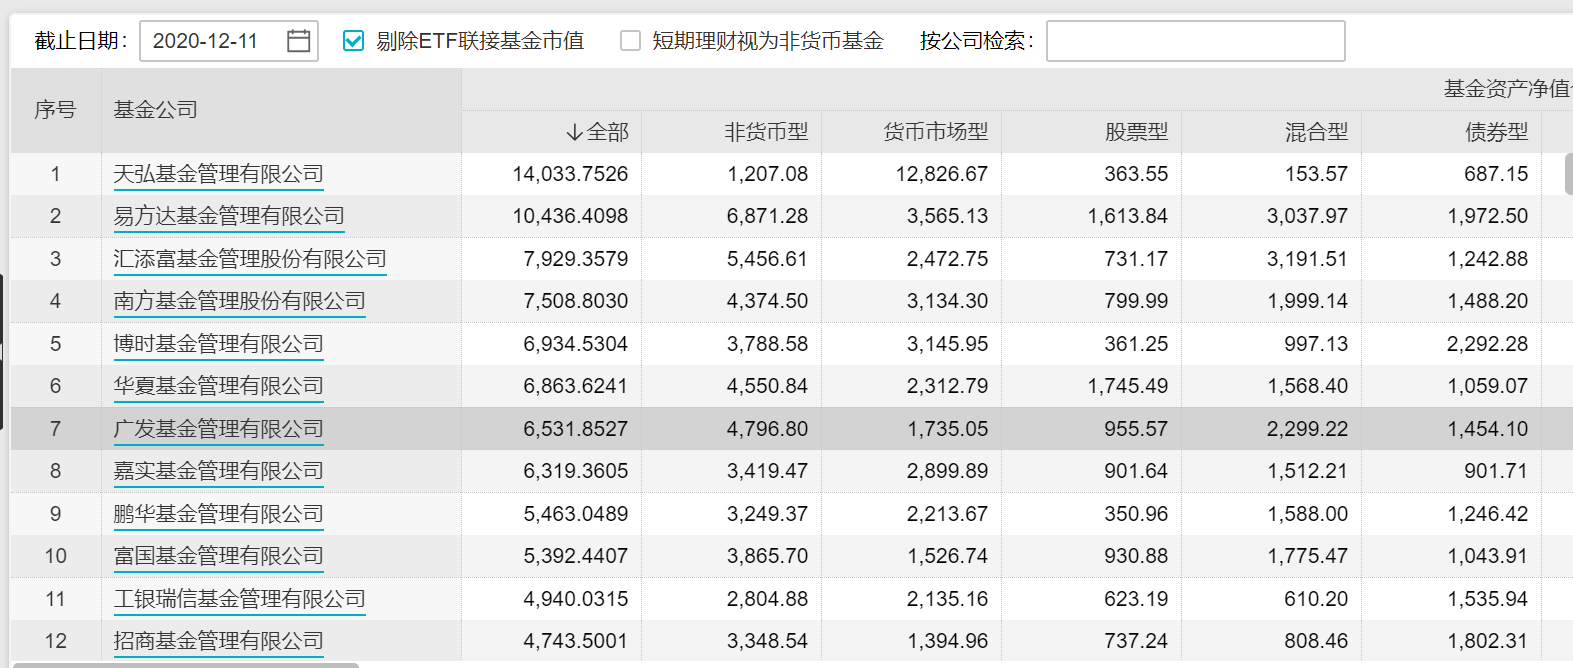Image resolution: width=1573 pixels, height=668 pixels.
Task: Open 南方基金管理股份有限公司 link
Action: click(x=239, y=301)
